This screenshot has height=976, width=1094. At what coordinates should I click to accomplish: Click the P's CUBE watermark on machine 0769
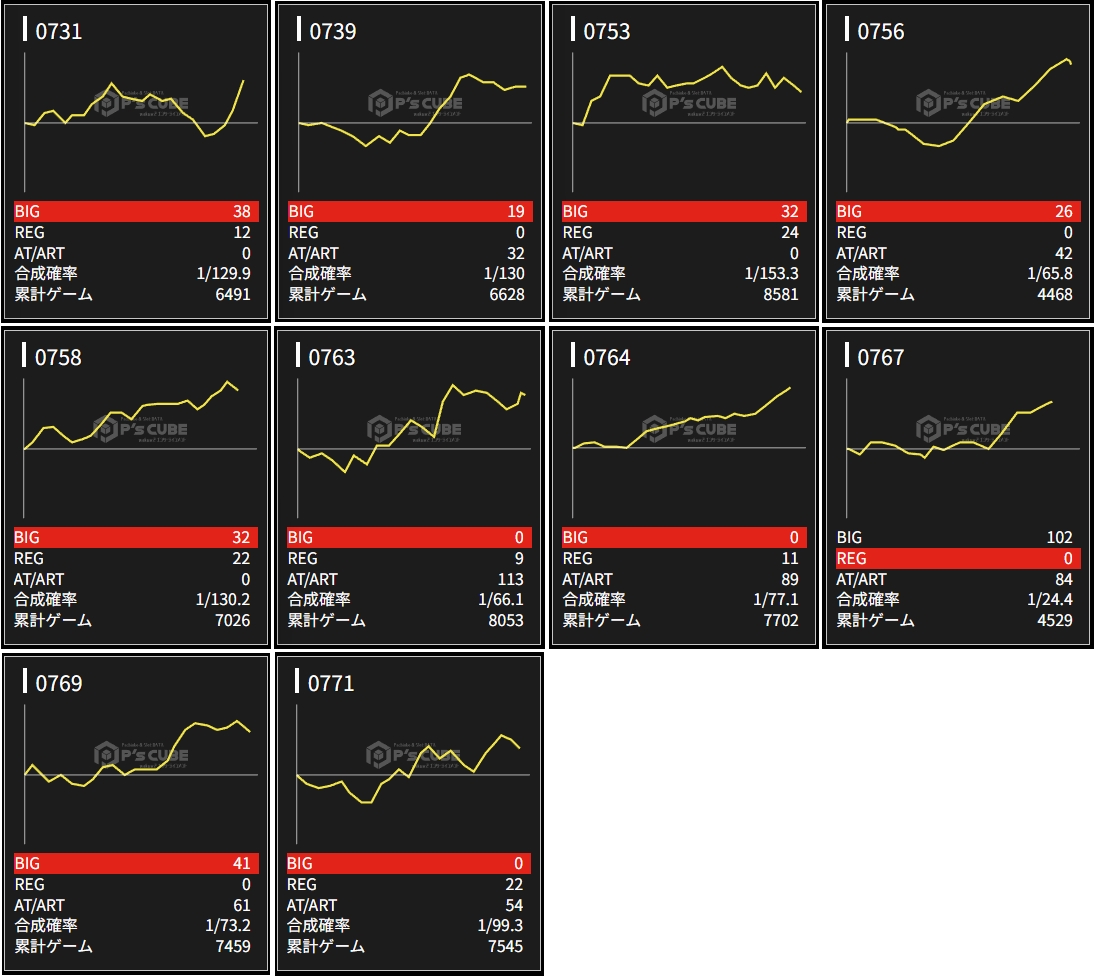tap(141, 755)
